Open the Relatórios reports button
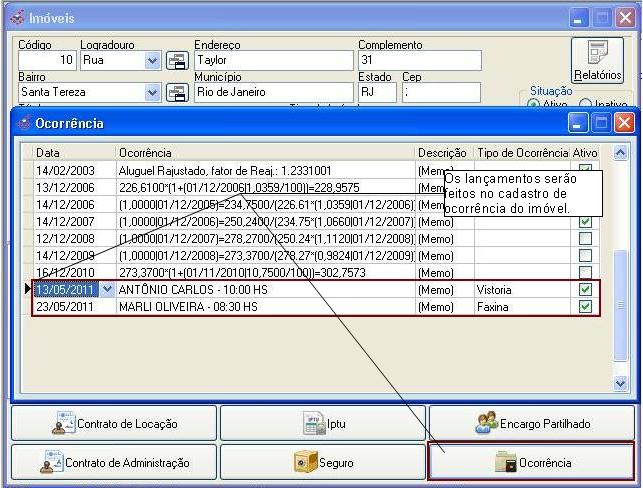 click(598, 60)
